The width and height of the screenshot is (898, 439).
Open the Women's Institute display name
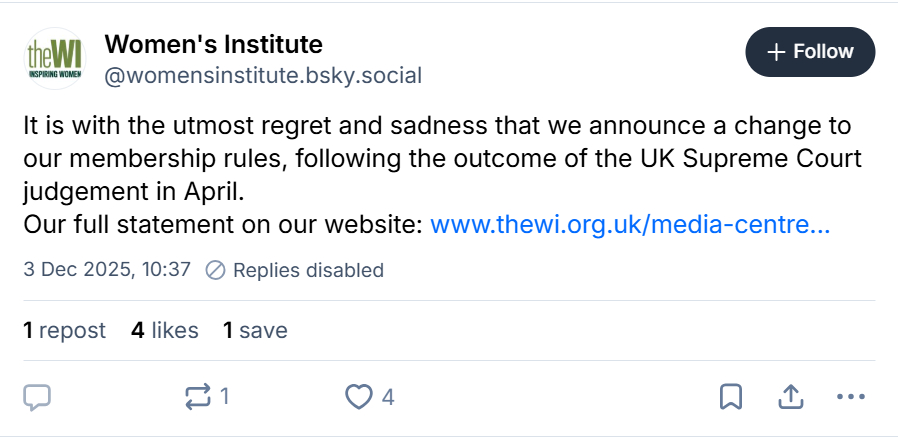pos(213,44)
